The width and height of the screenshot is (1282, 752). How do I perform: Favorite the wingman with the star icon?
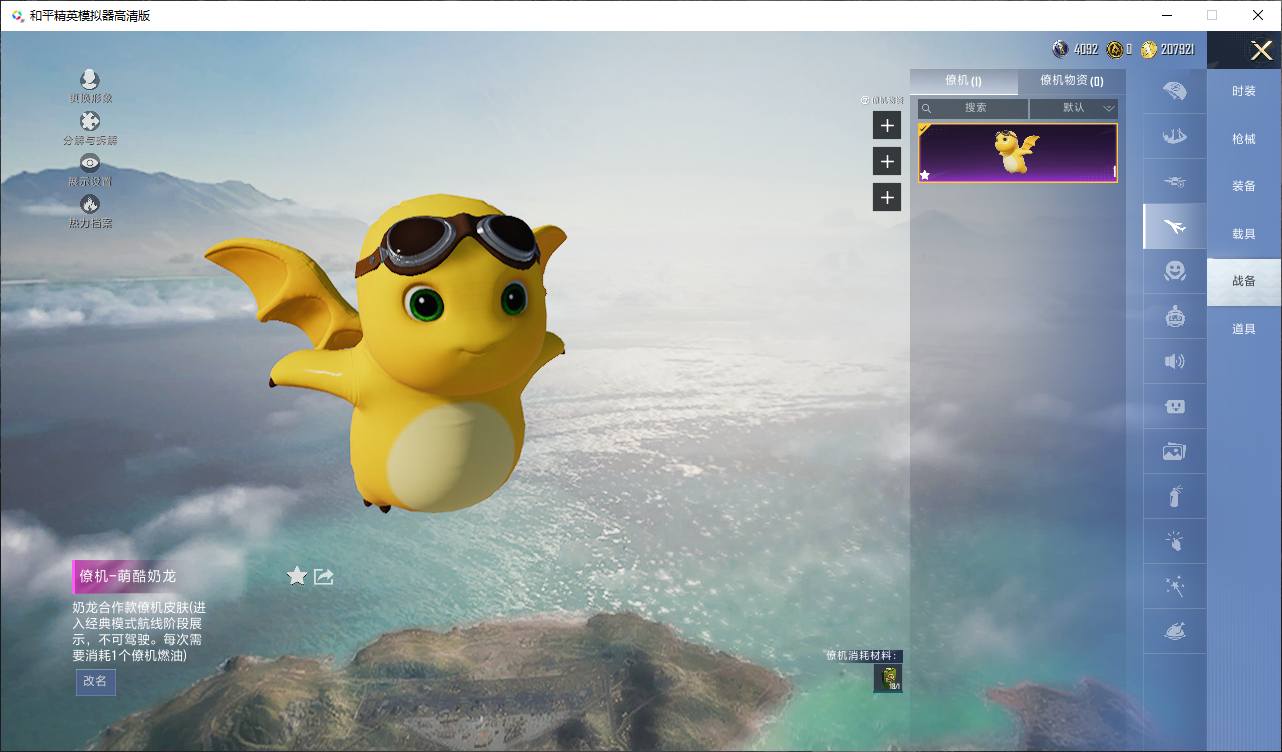297,575
